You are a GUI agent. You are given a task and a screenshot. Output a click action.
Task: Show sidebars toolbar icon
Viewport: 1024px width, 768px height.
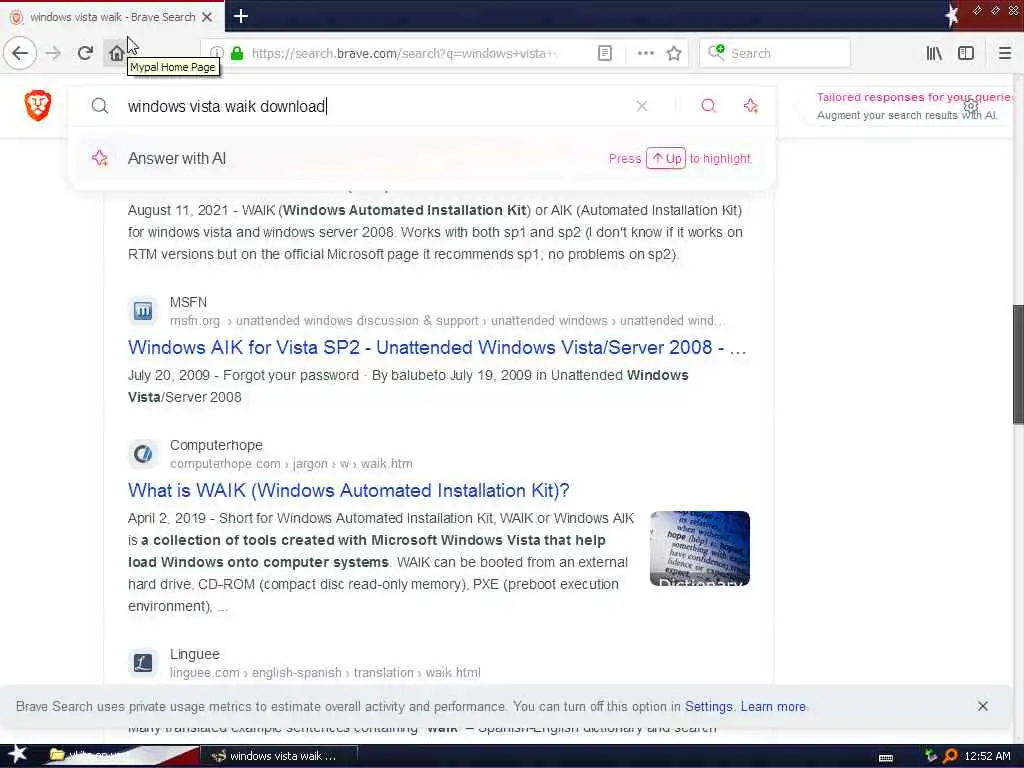click(966, 53)
